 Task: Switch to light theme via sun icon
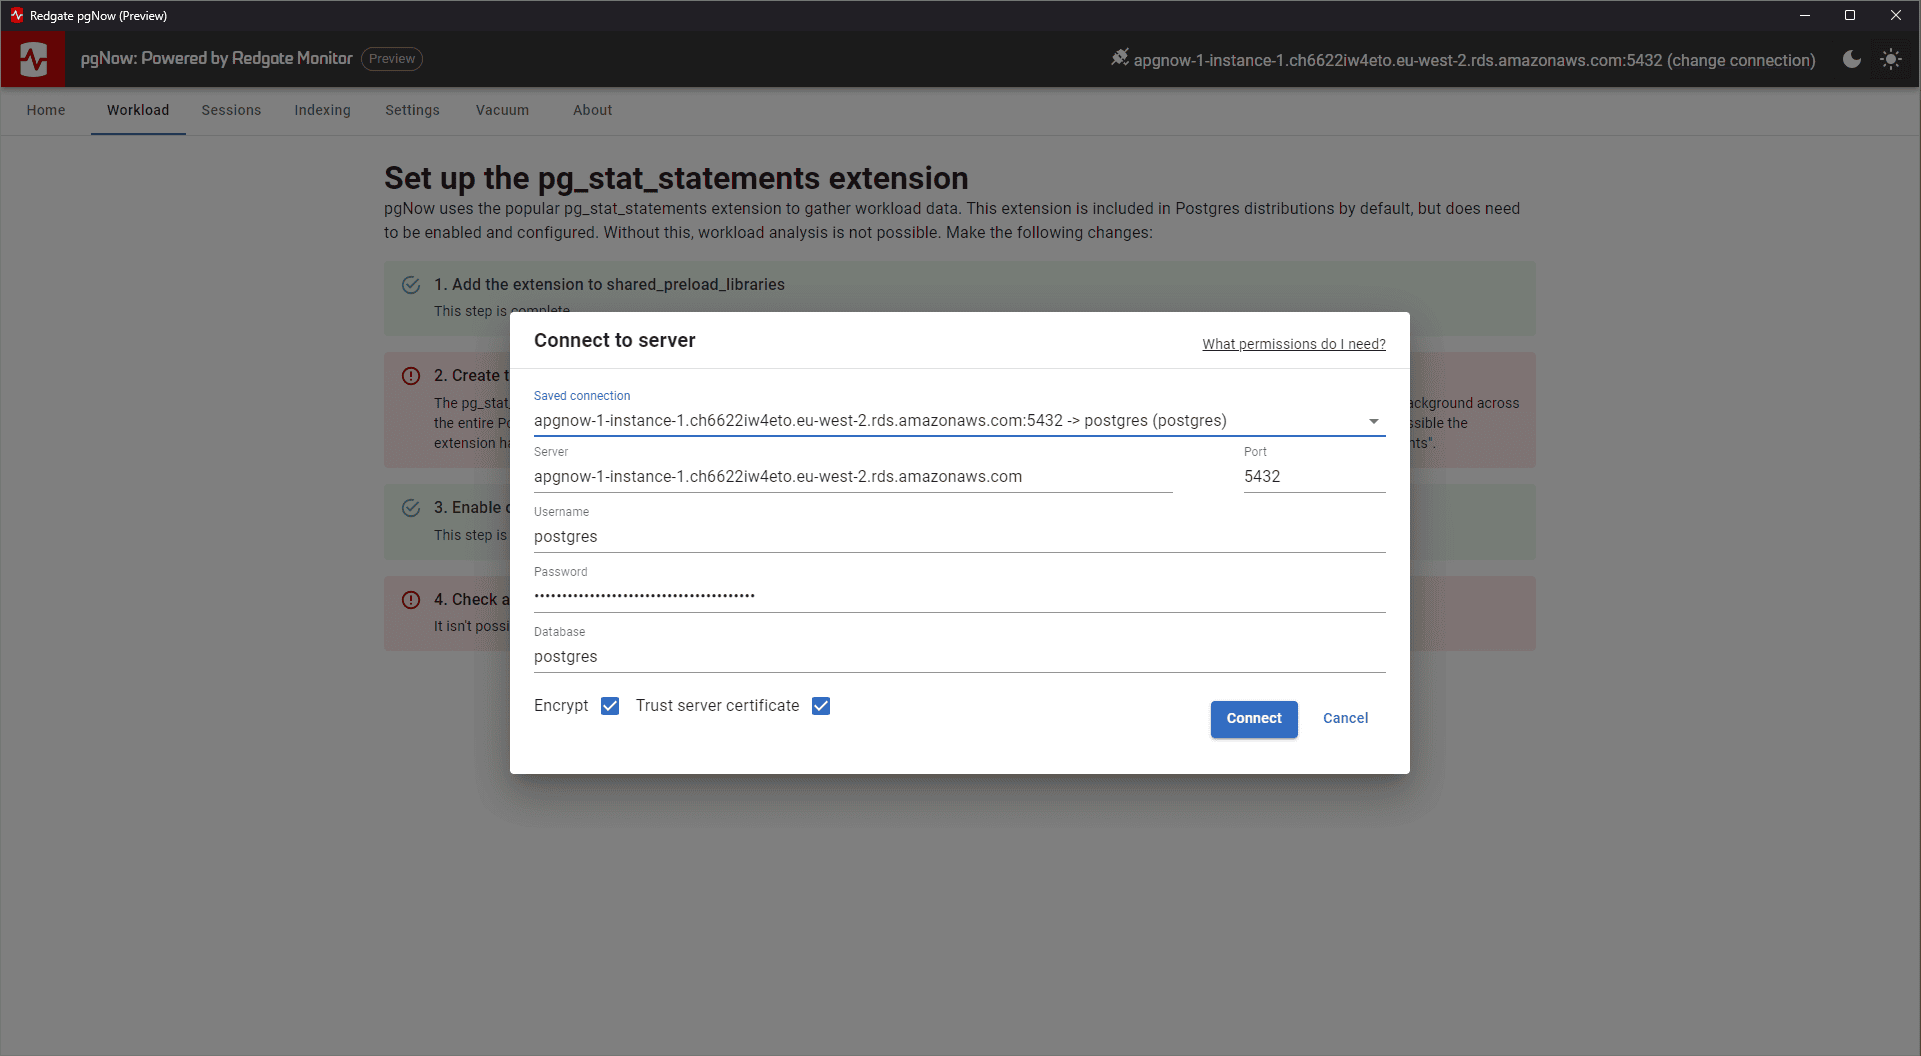pos(1891,59)
